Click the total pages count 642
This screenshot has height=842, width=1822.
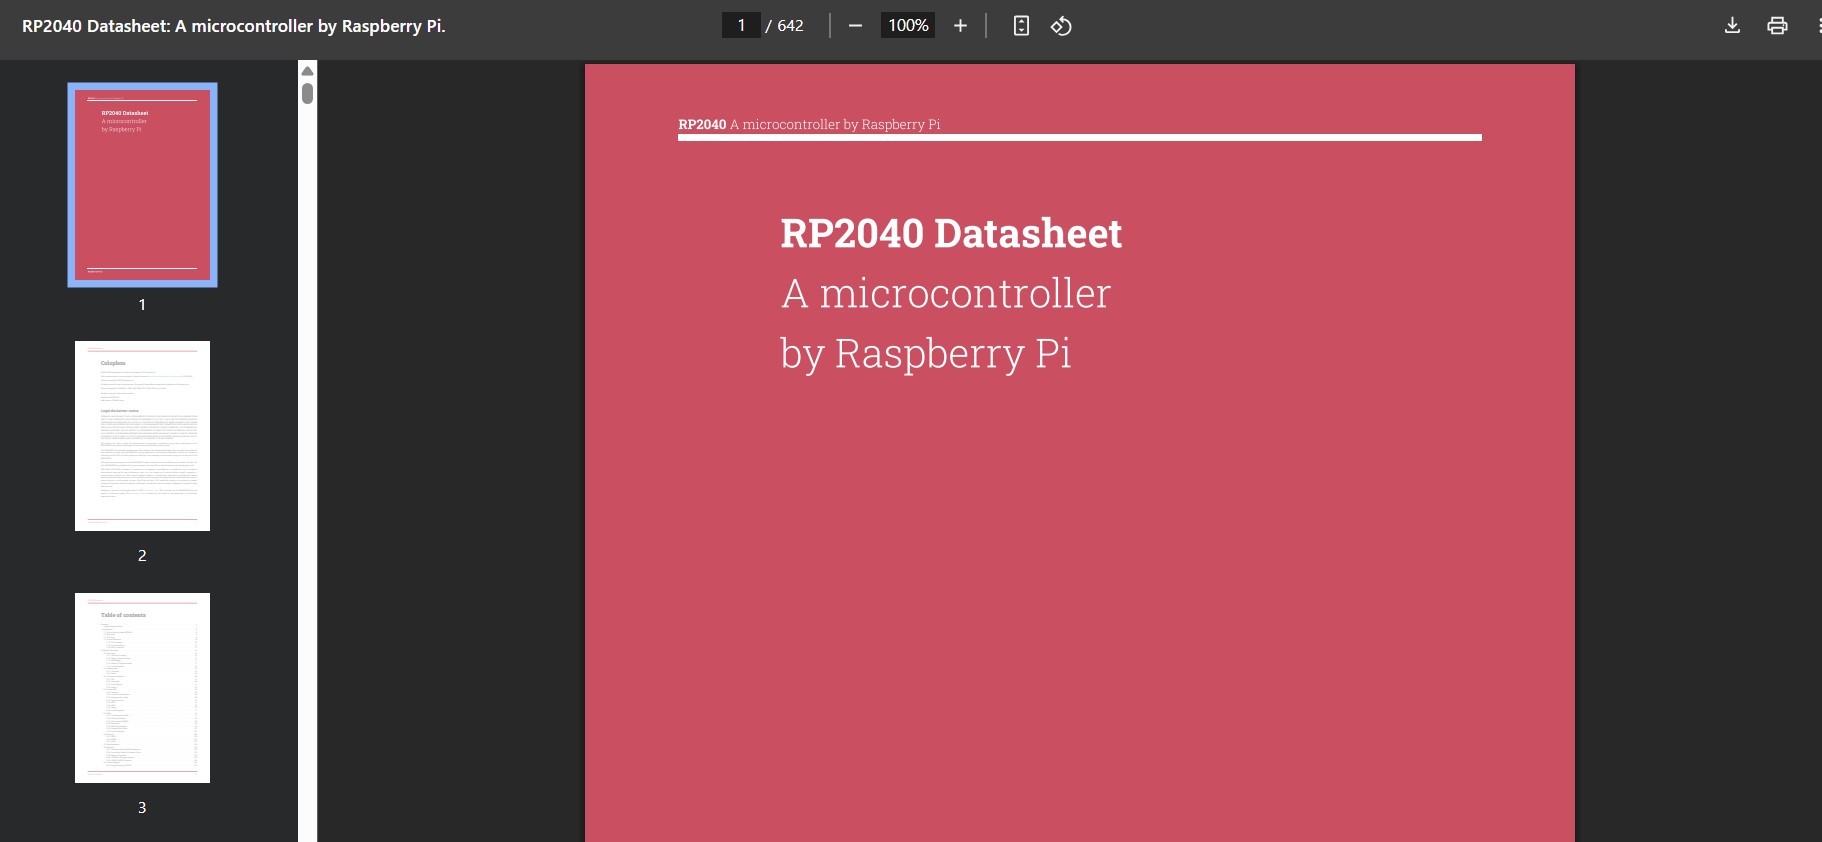tap(790, 26)
